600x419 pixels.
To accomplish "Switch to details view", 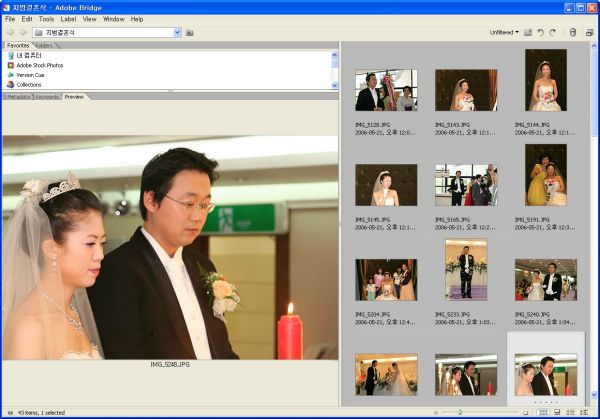I will click(x=569, y=412).
